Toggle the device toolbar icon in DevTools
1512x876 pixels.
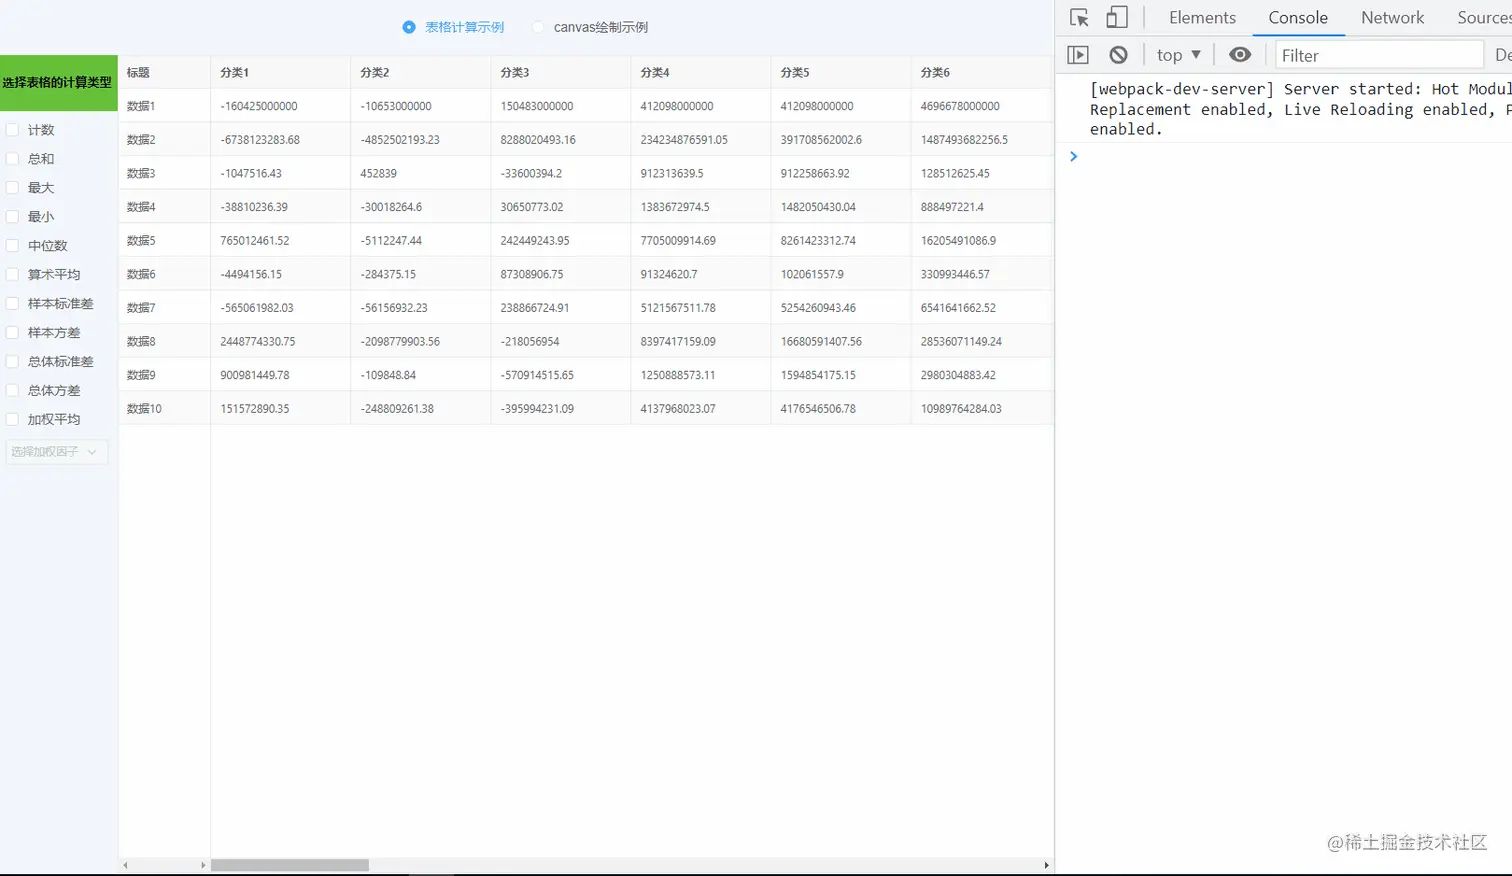click(x=1117, y=18)
